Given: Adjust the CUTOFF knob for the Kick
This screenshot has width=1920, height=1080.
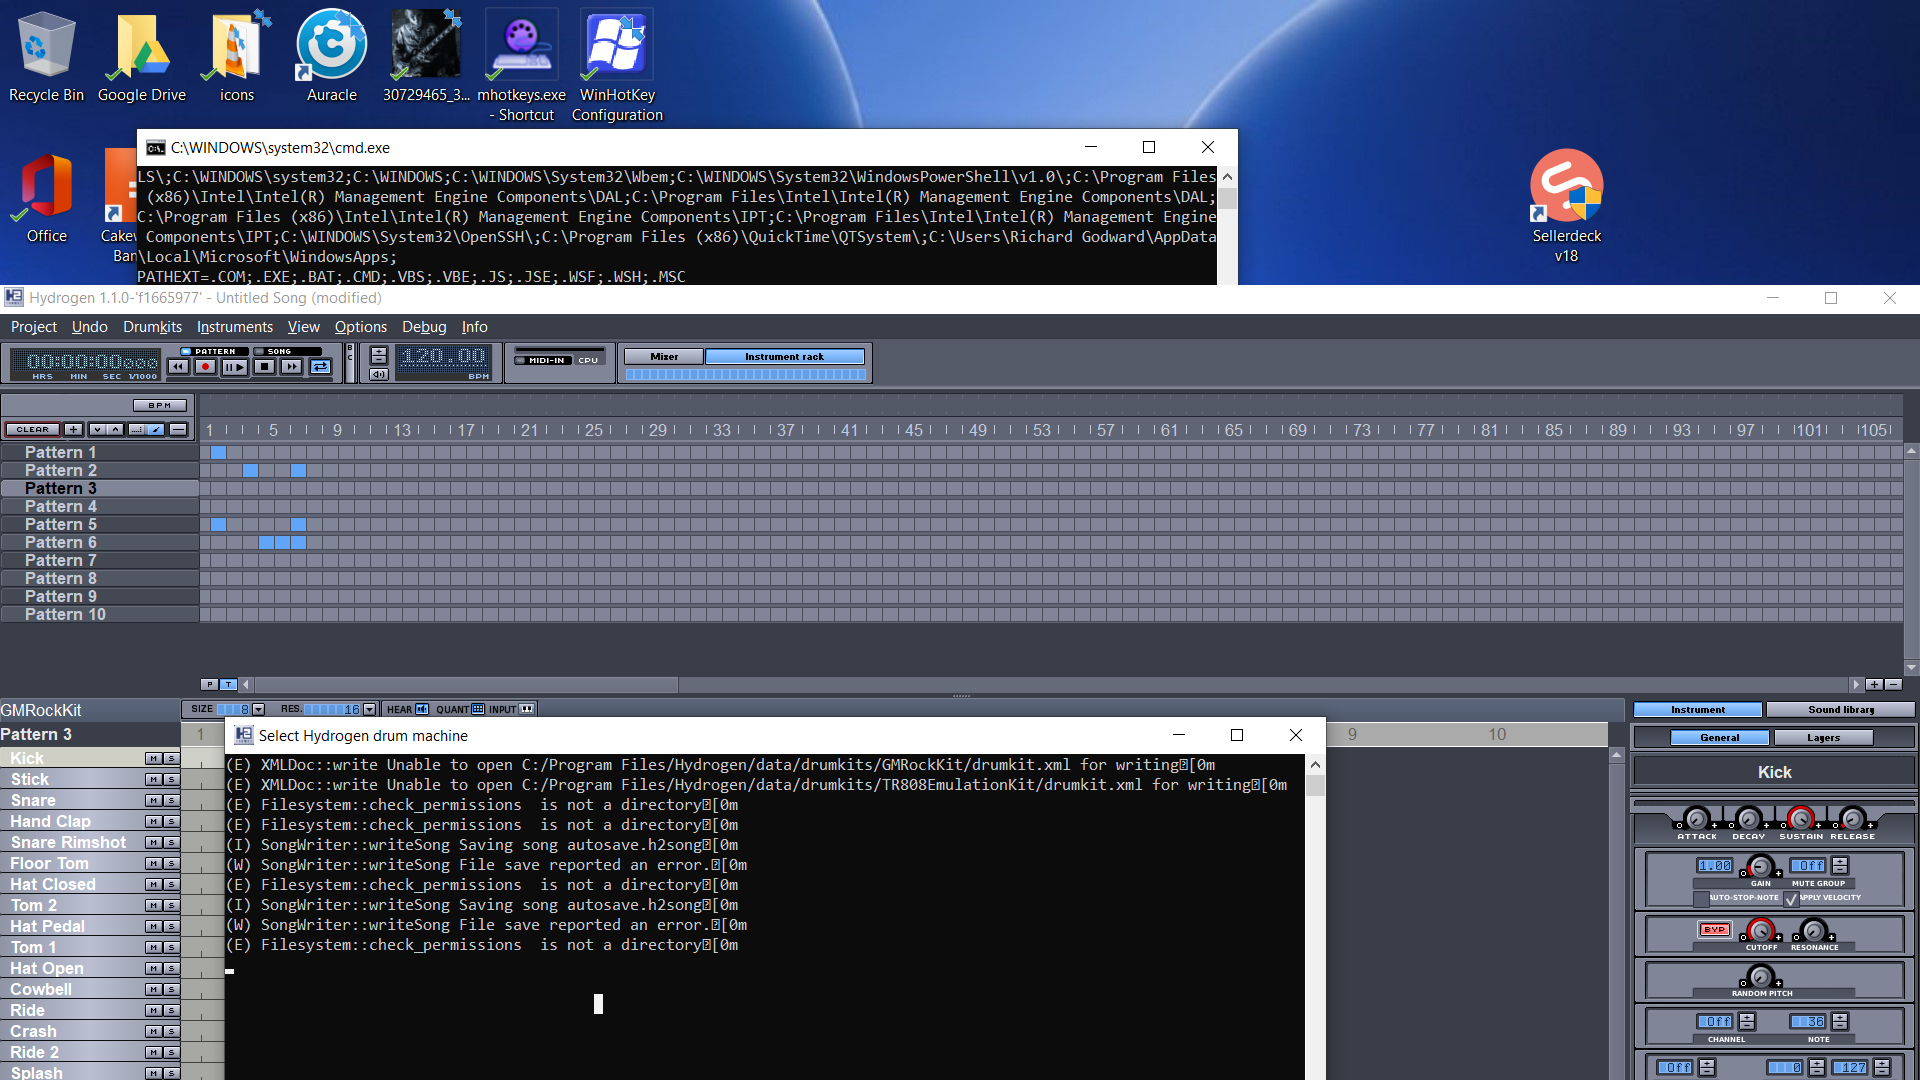Looking at the screenshot, I should tap(1761, 932).
